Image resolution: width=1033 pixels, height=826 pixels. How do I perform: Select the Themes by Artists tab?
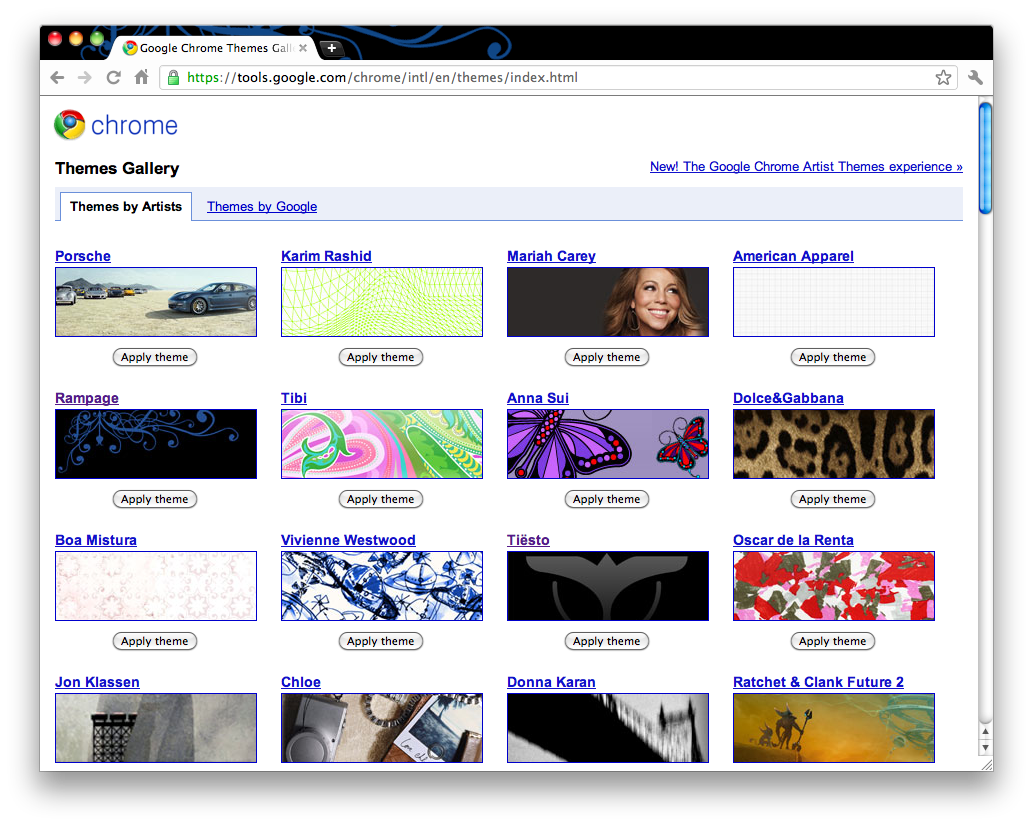[125, 206]
